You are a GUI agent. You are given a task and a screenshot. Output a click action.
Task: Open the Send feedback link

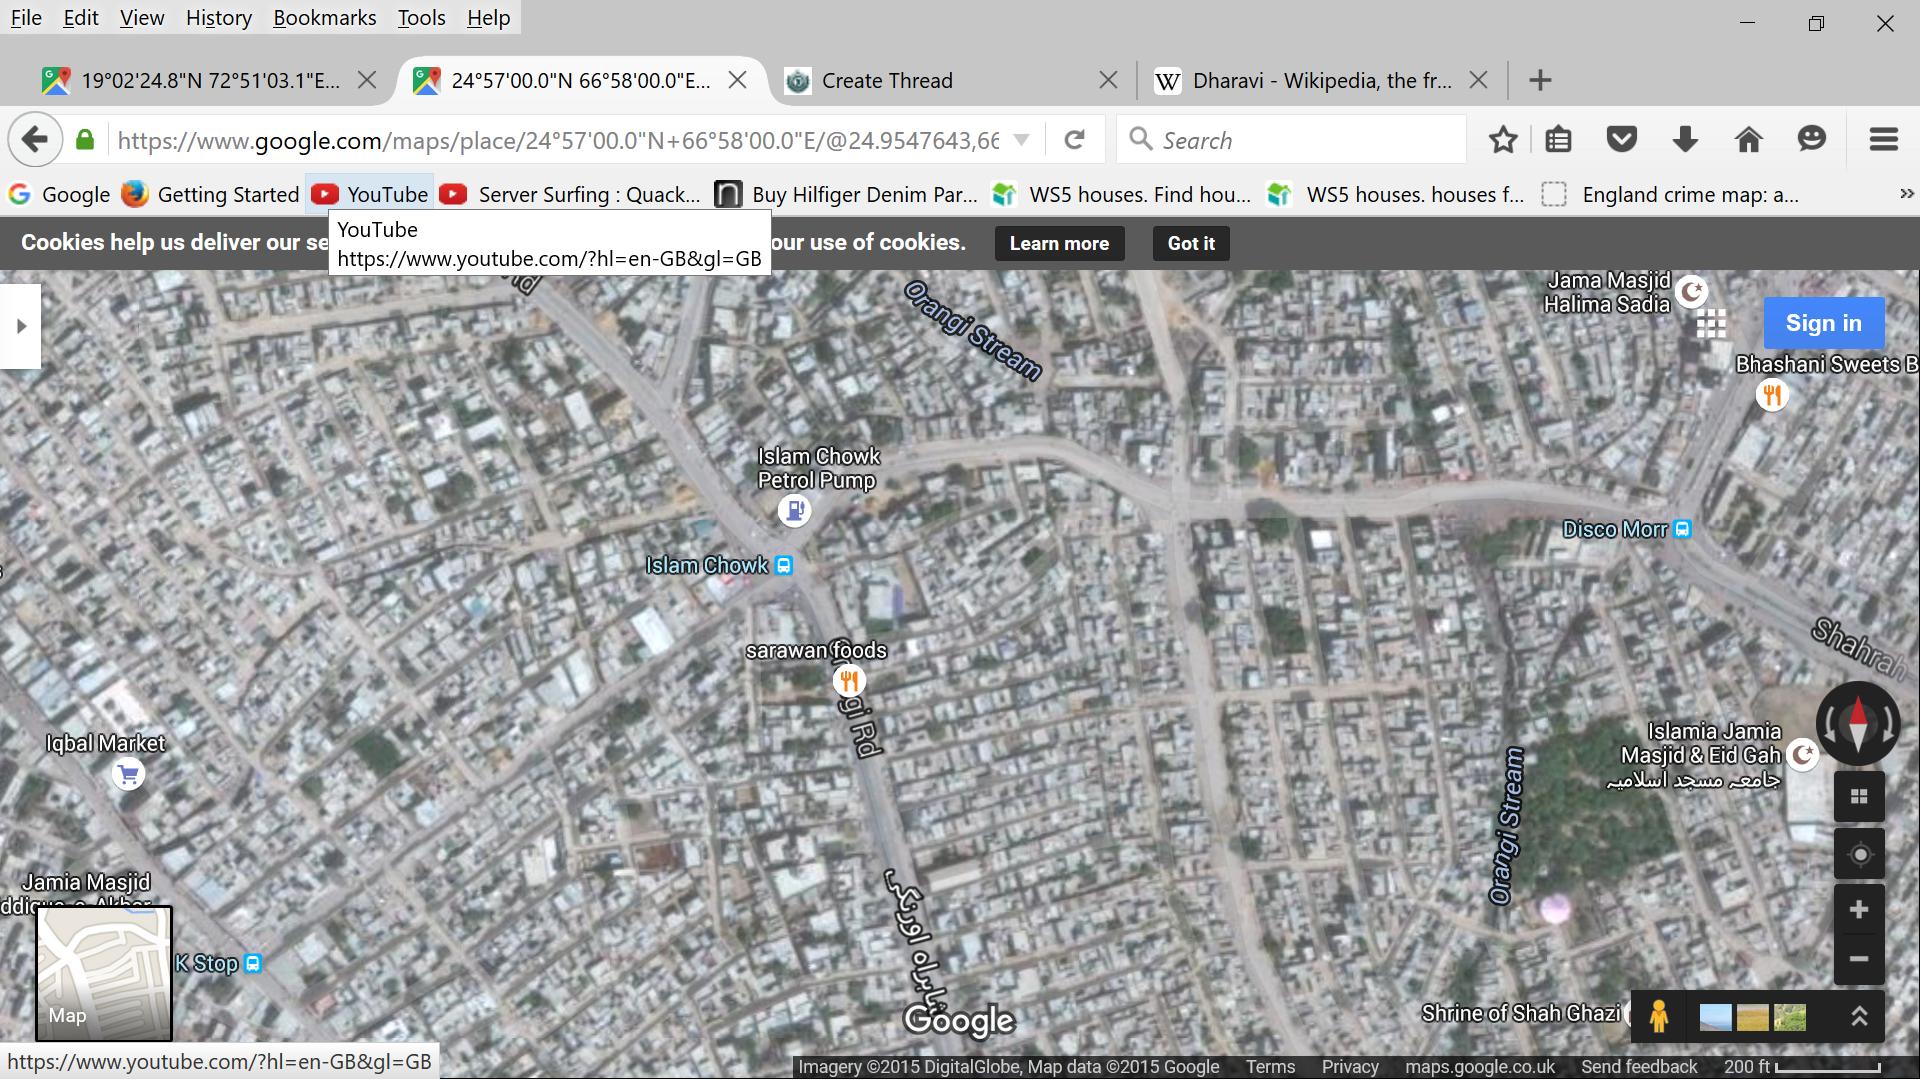point(1639,1067)
